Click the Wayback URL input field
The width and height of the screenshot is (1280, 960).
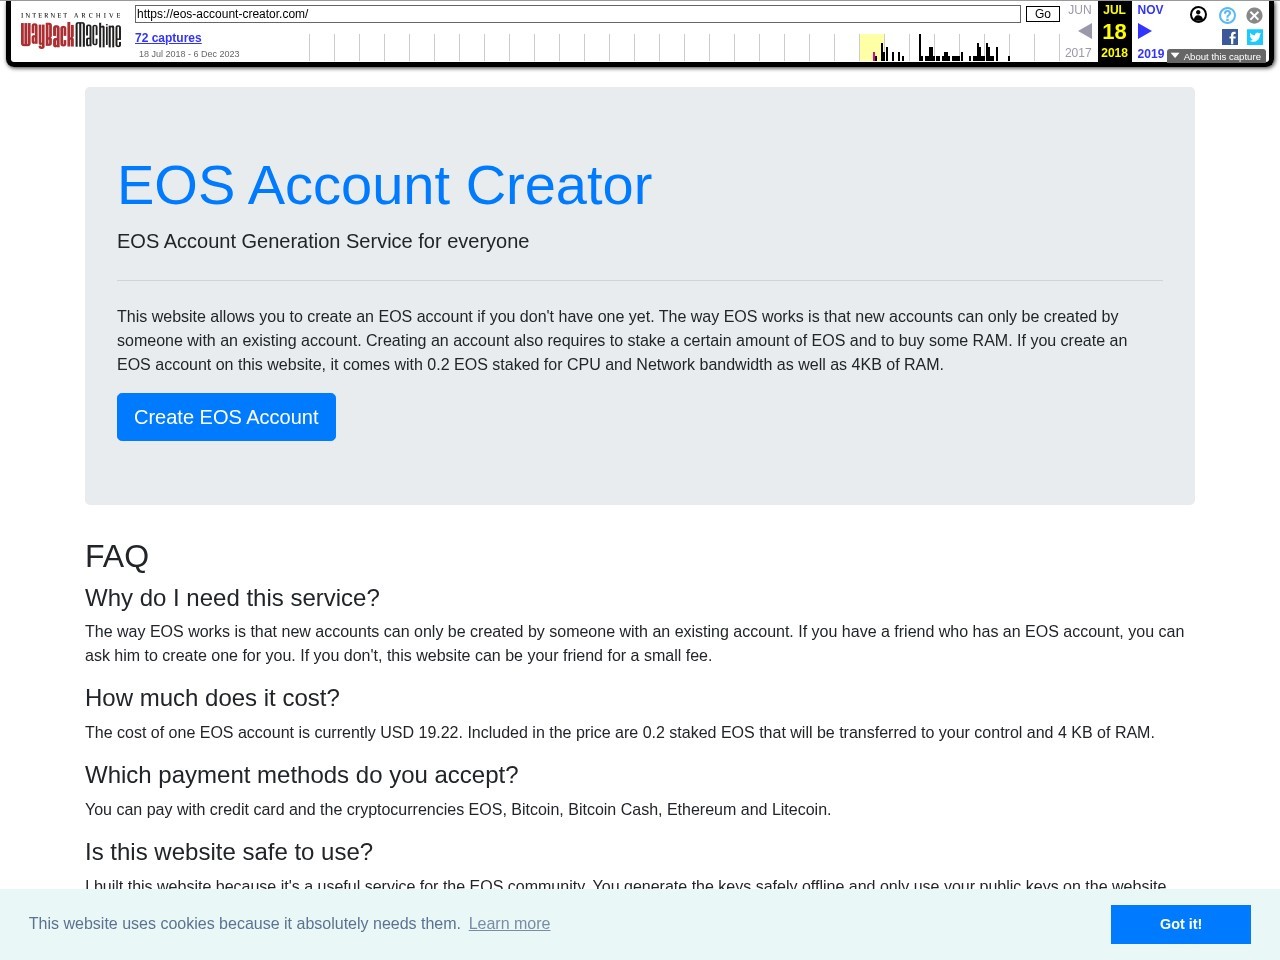(577, 14)
